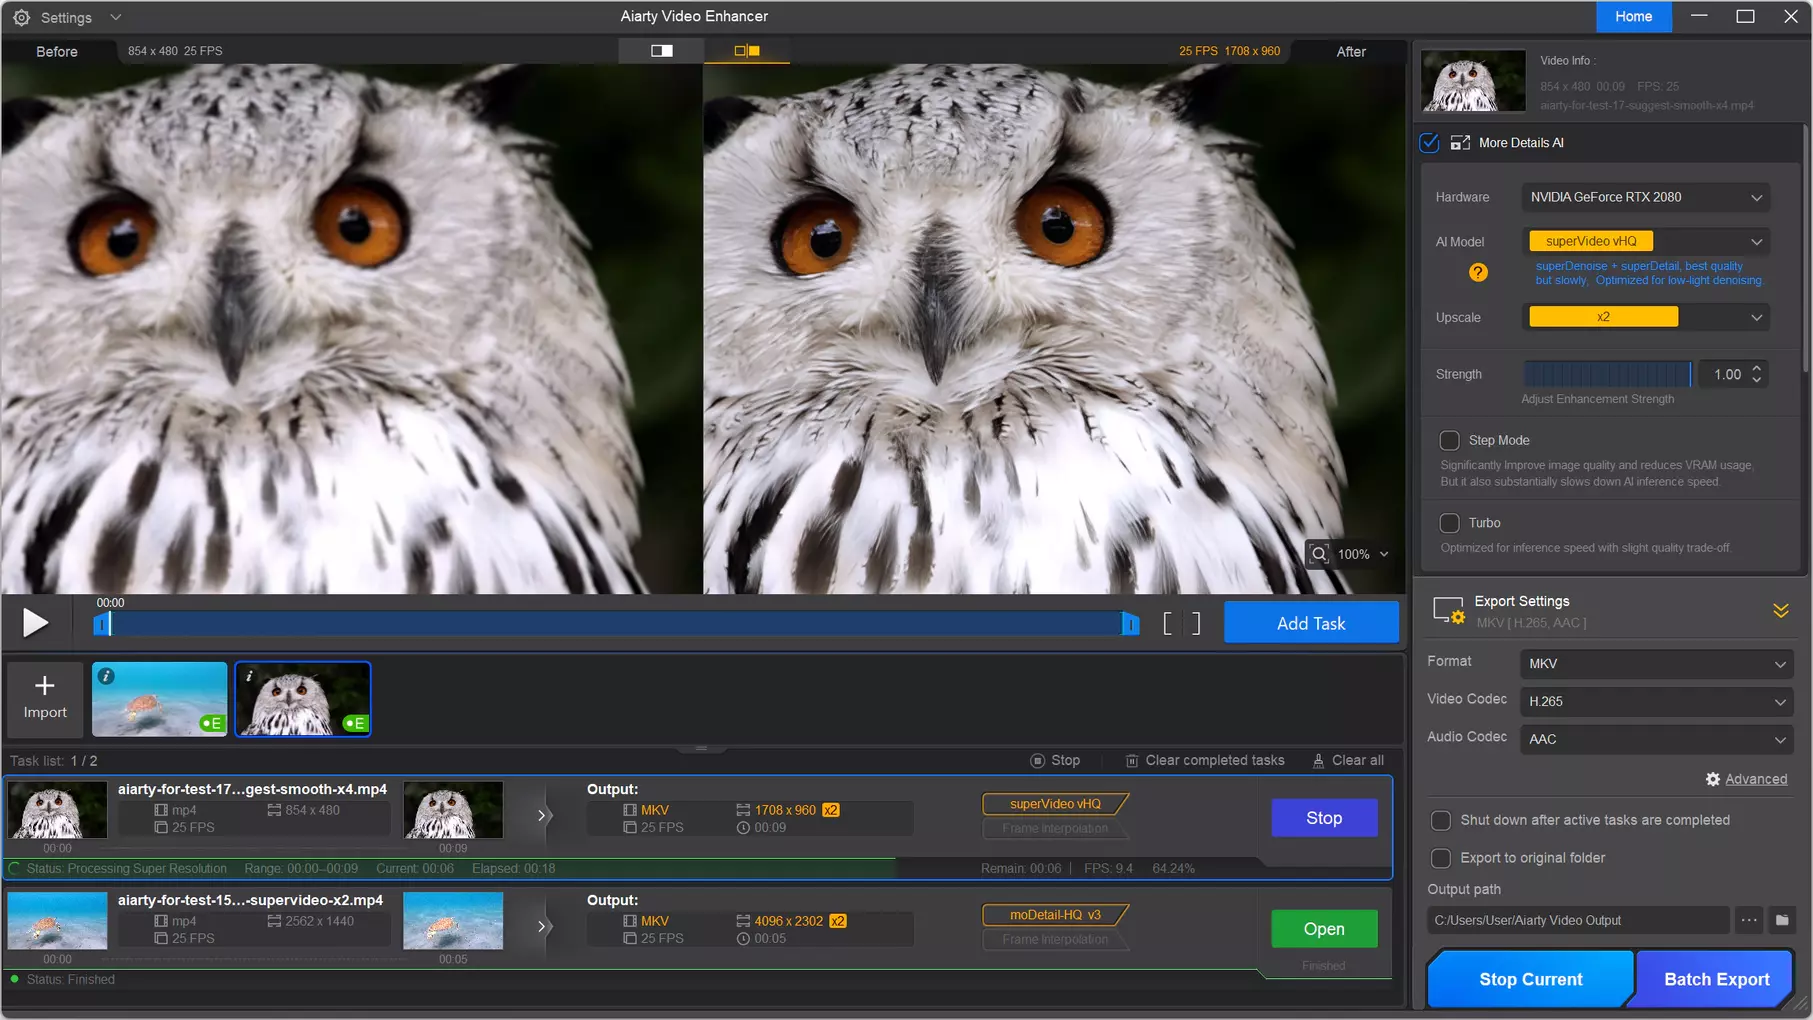Collapse the Export Settings panel
Screen dimensions: 1813x1020
click(1781, 610)
